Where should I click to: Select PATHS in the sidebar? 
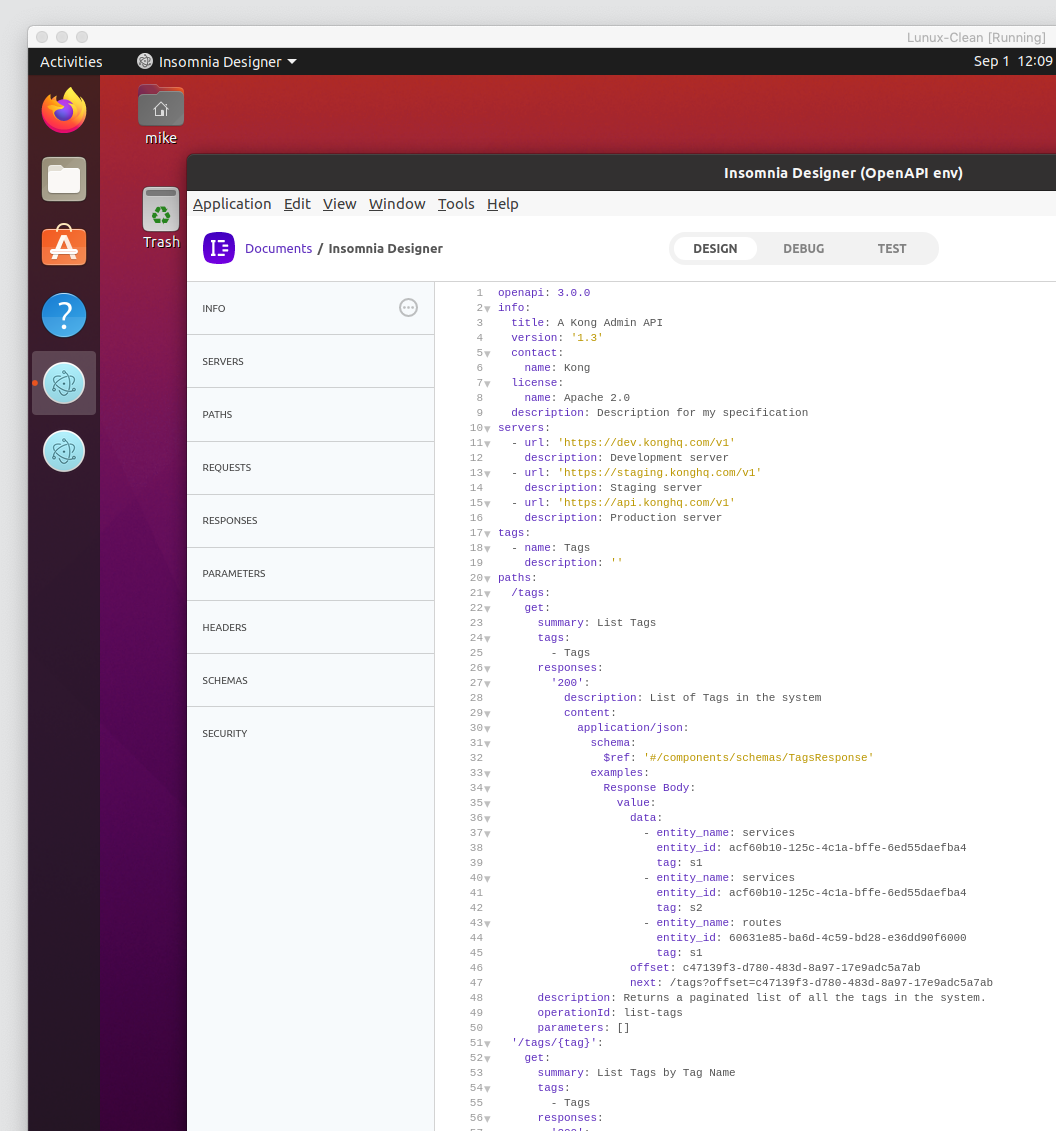(310, 415)
